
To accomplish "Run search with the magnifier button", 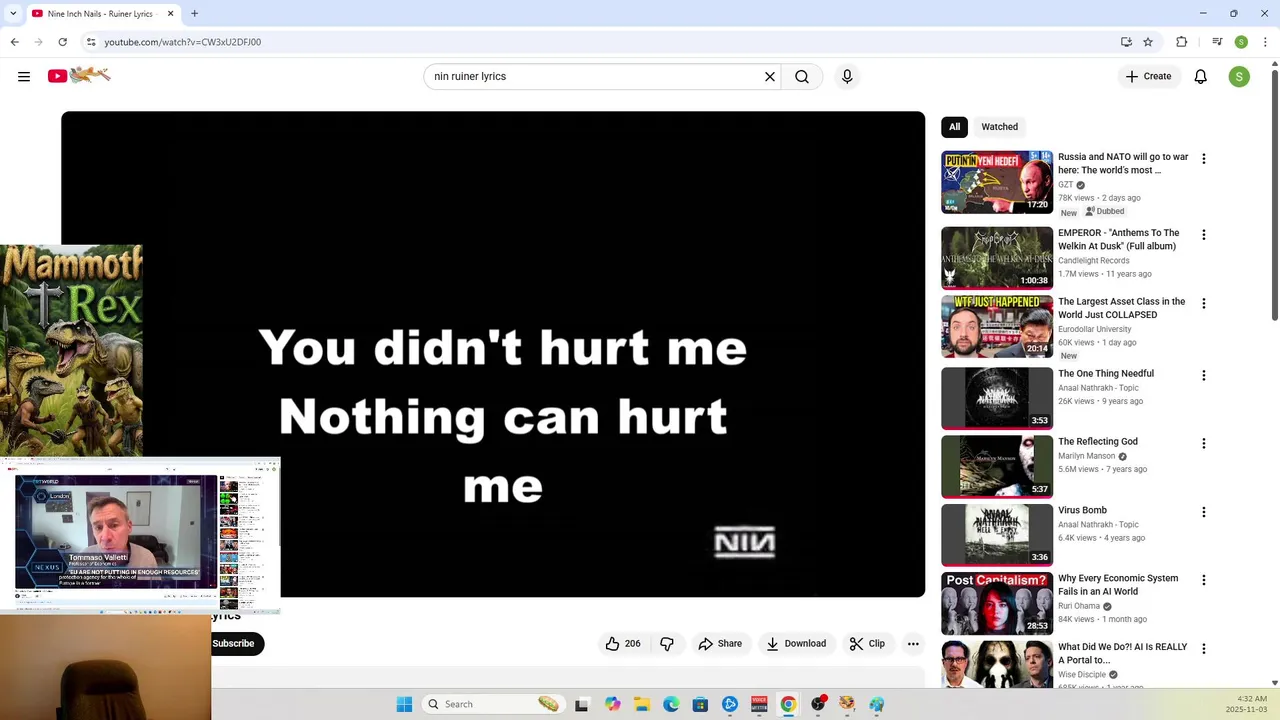I will pyautogui.click(x=802, y=76).
